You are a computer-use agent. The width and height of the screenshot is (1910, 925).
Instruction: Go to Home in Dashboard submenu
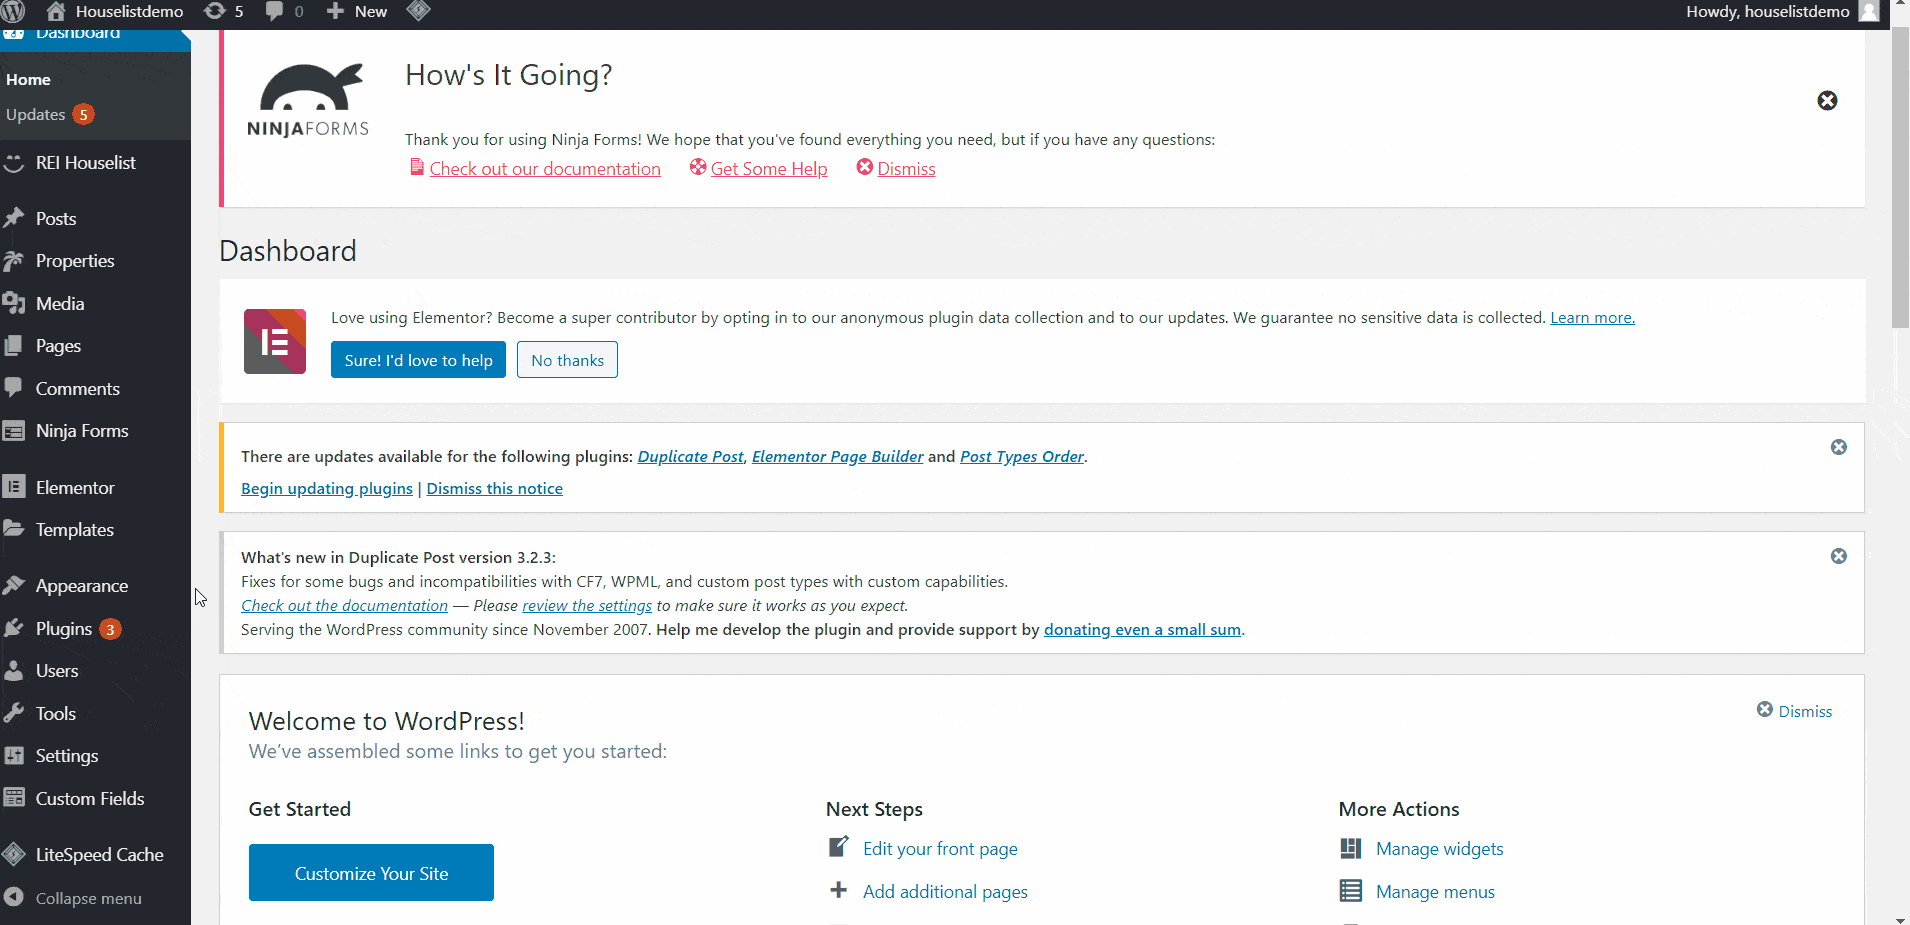[x=28, y=79]
